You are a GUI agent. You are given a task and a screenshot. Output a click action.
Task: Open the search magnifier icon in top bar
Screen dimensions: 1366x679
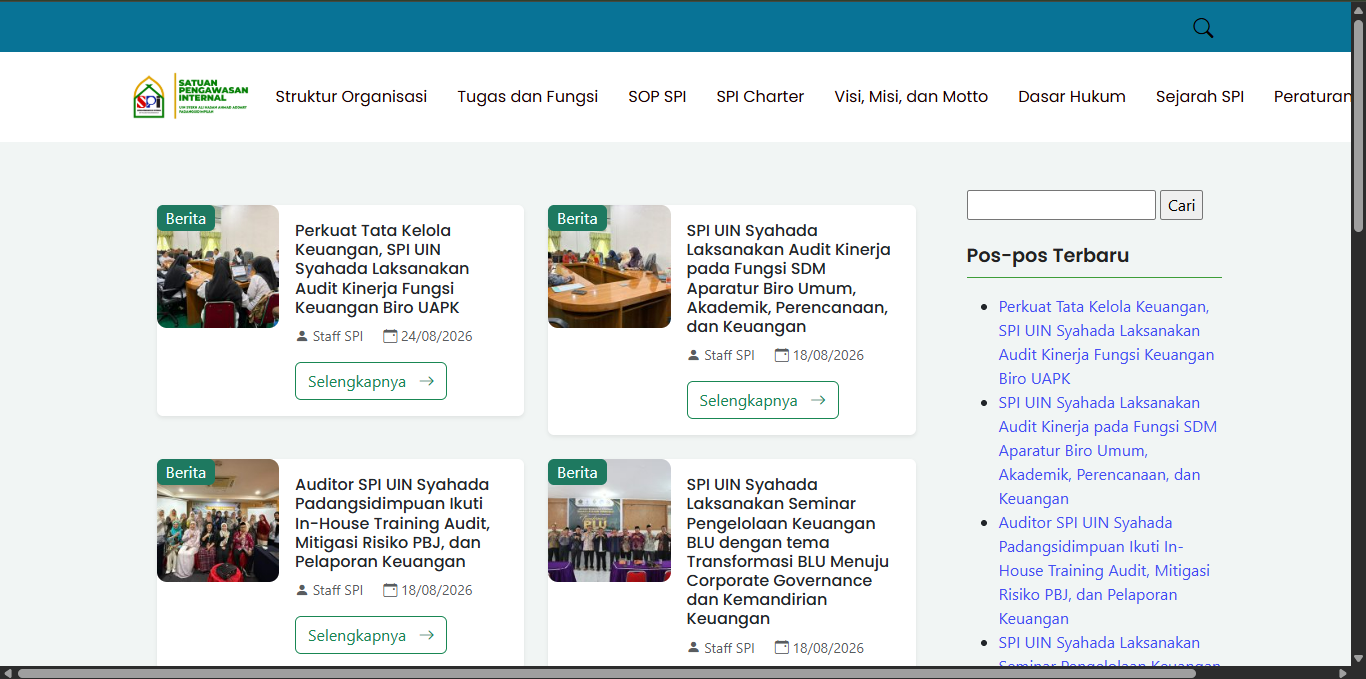(x=1203, y=28)
